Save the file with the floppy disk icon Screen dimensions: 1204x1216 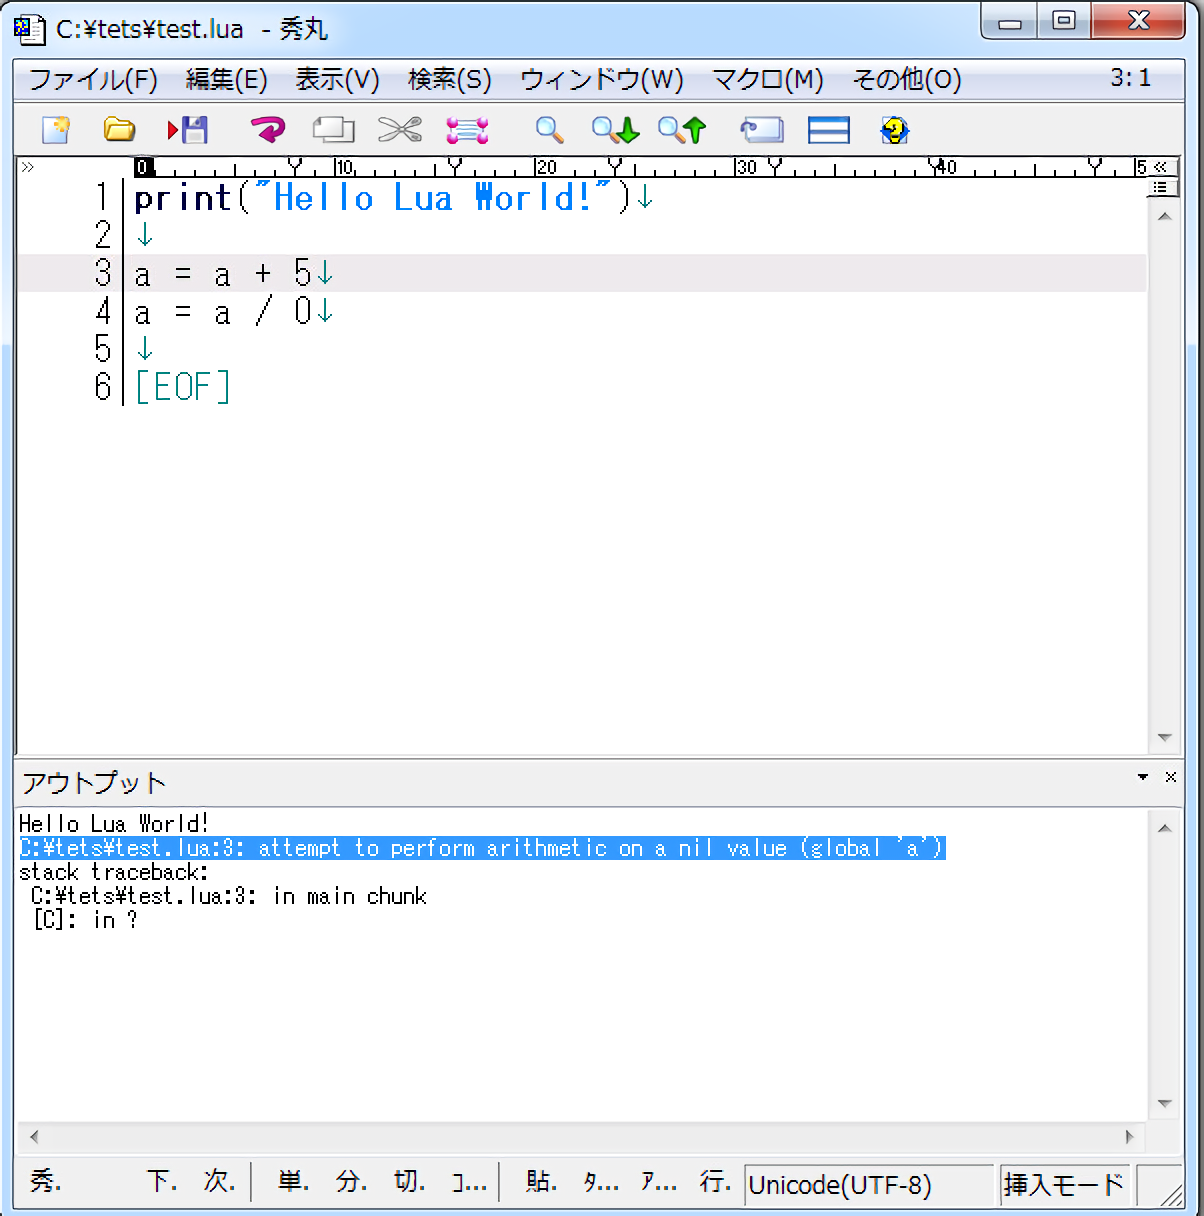click(x=188, y=130)
